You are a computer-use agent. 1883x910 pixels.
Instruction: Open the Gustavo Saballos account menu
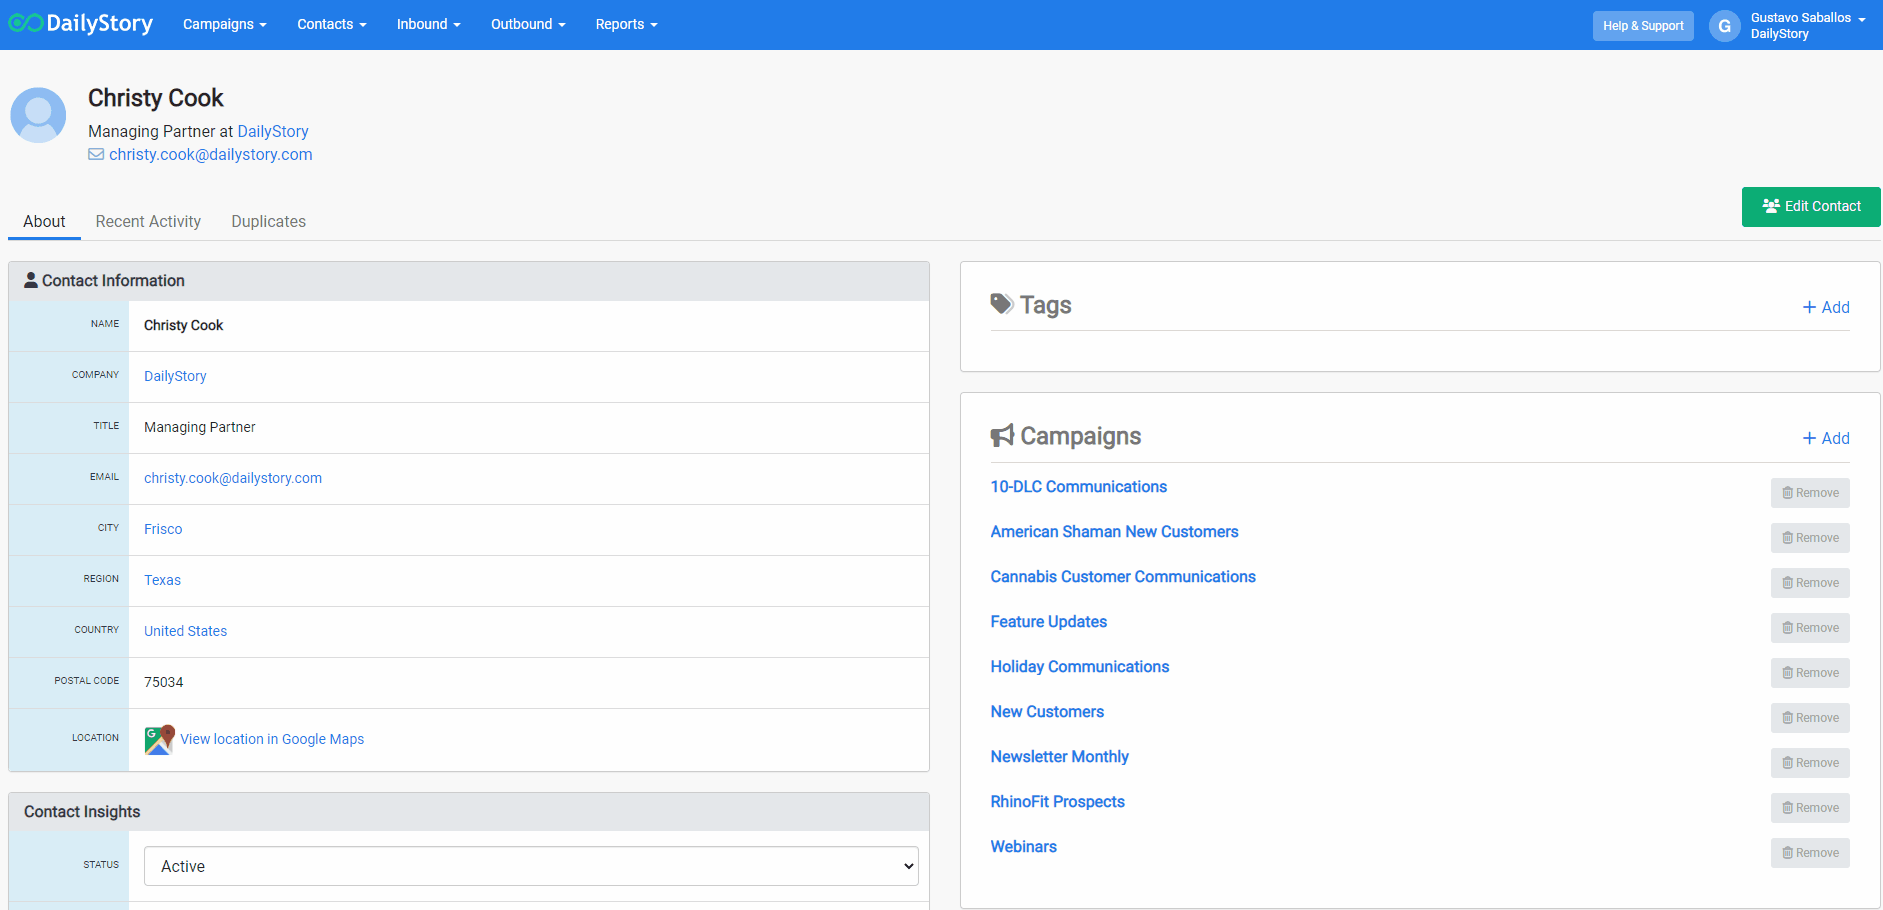click(x=1808, y=26)
